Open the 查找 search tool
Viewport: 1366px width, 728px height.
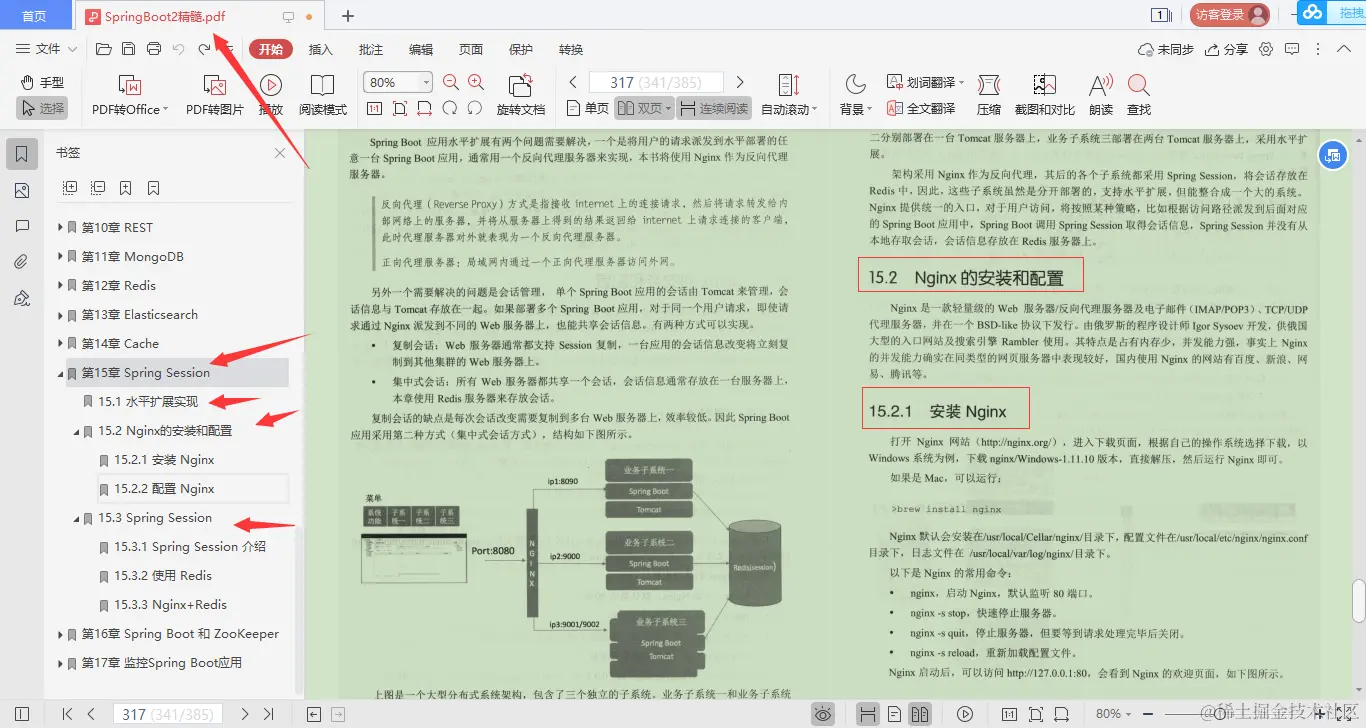point(1139,94)
